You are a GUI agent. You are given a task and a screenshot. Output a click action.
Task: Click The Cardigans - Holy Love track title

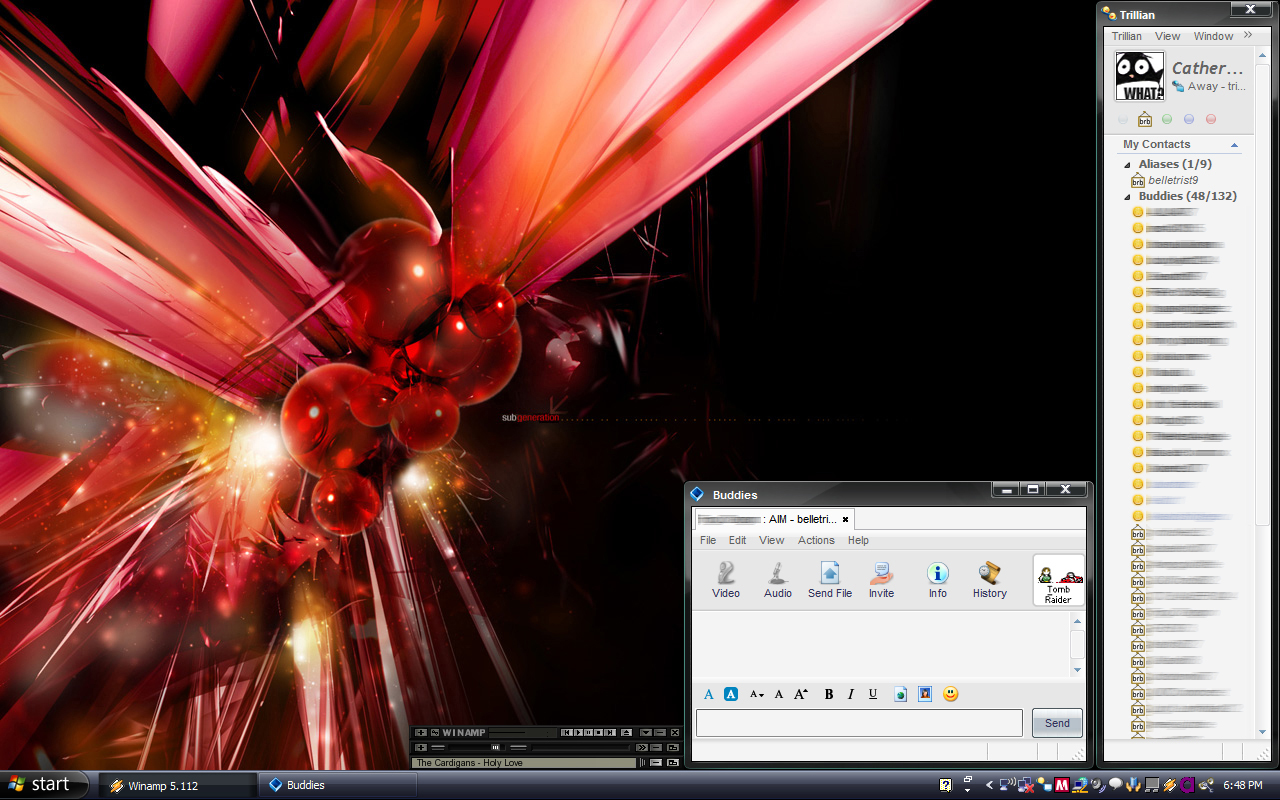[x=470, y=763]
